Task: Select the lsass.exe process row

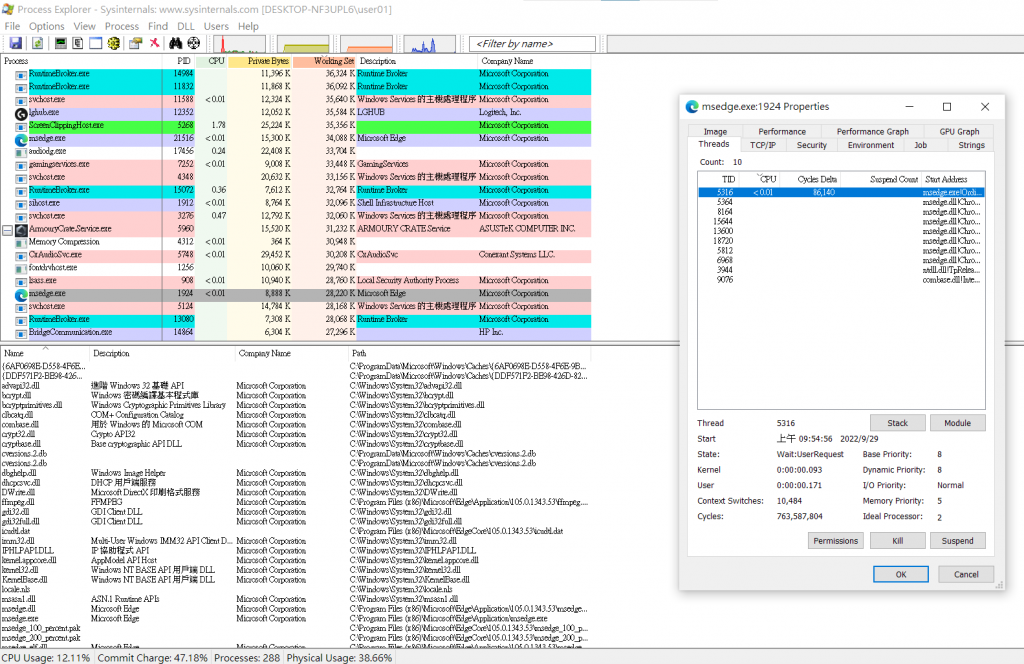Action: (296, 280)
